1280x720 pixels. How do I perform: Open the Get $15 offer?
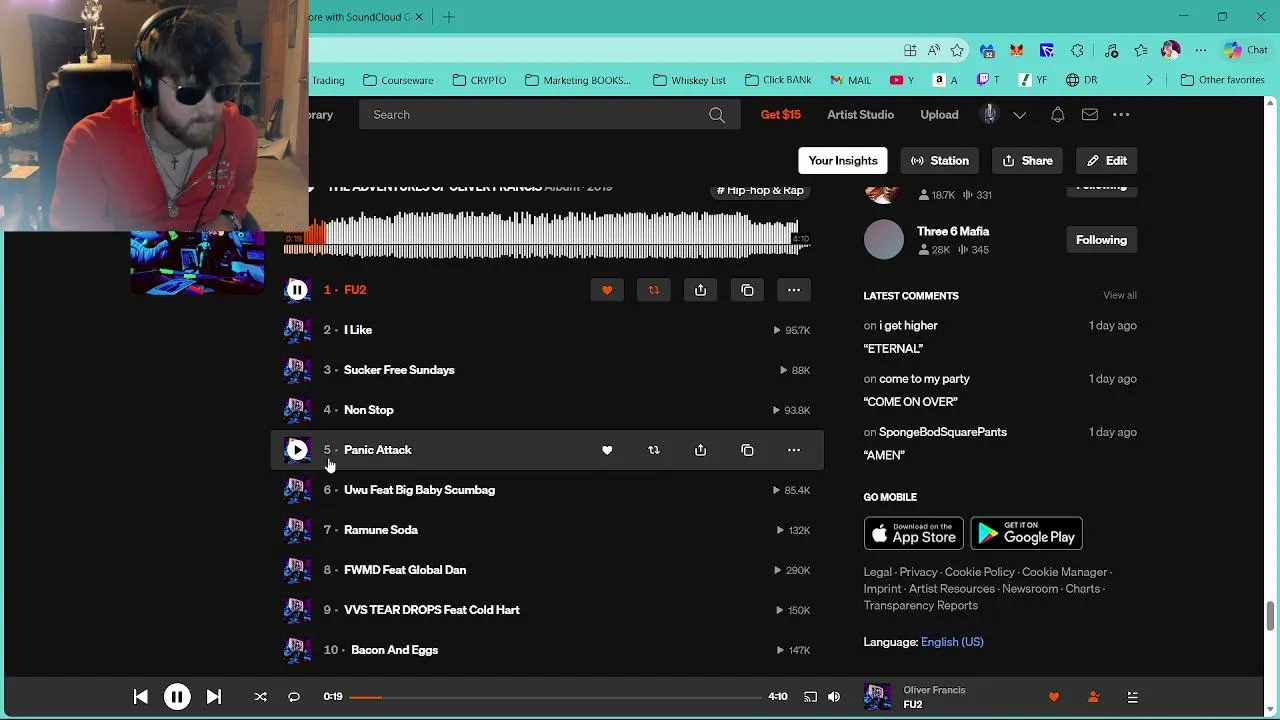781,115
